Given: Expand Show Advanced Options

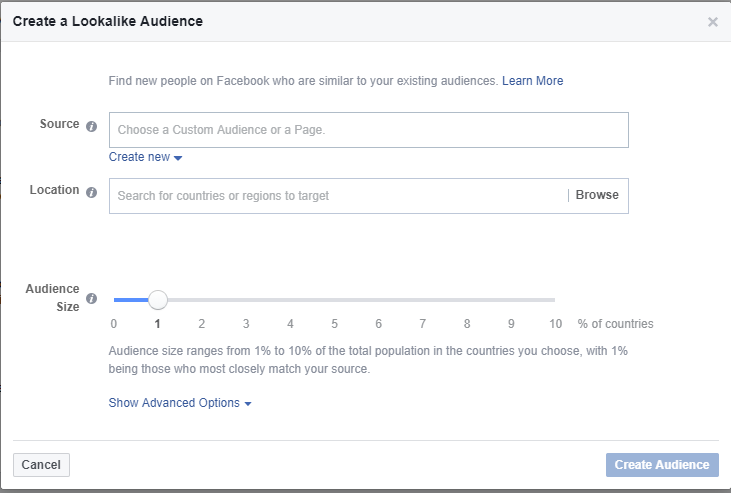Looking at the screenshot, I should pyautogui.click(x=180, y=403).
